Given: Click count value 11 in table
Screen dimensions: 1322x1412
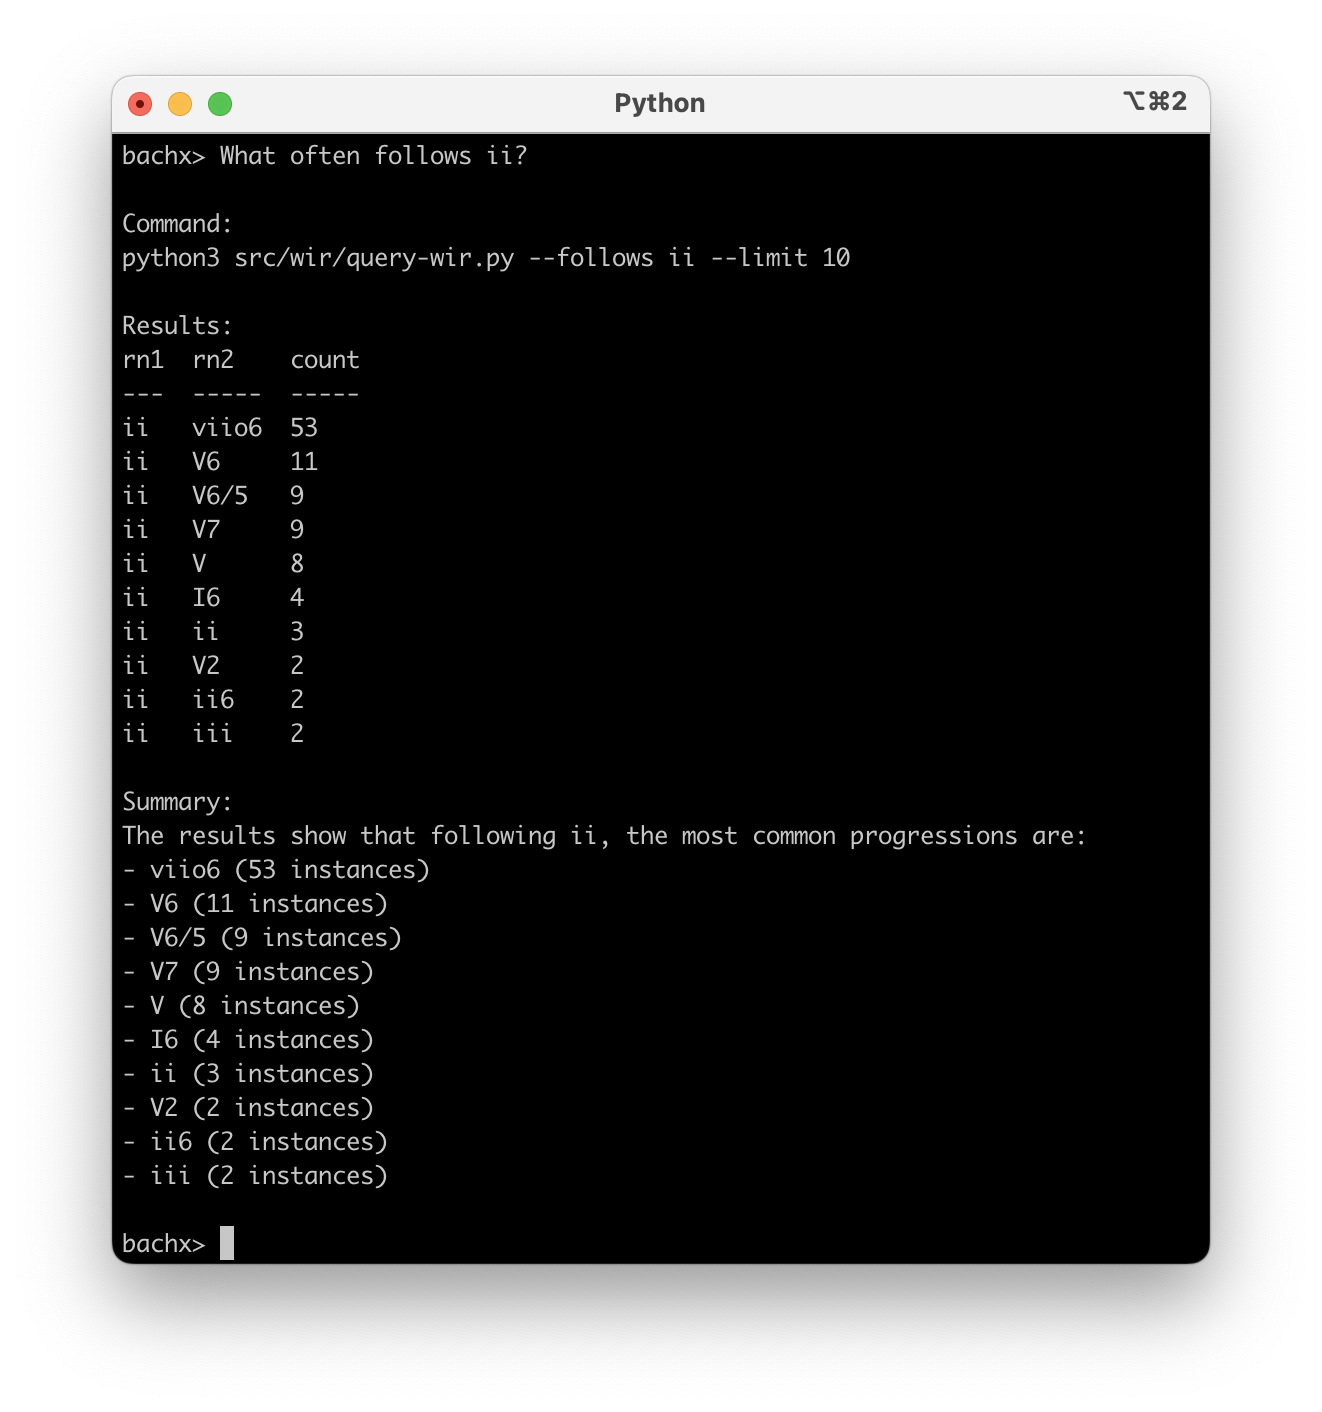Looking at the screenshot, I should [304, 462].
